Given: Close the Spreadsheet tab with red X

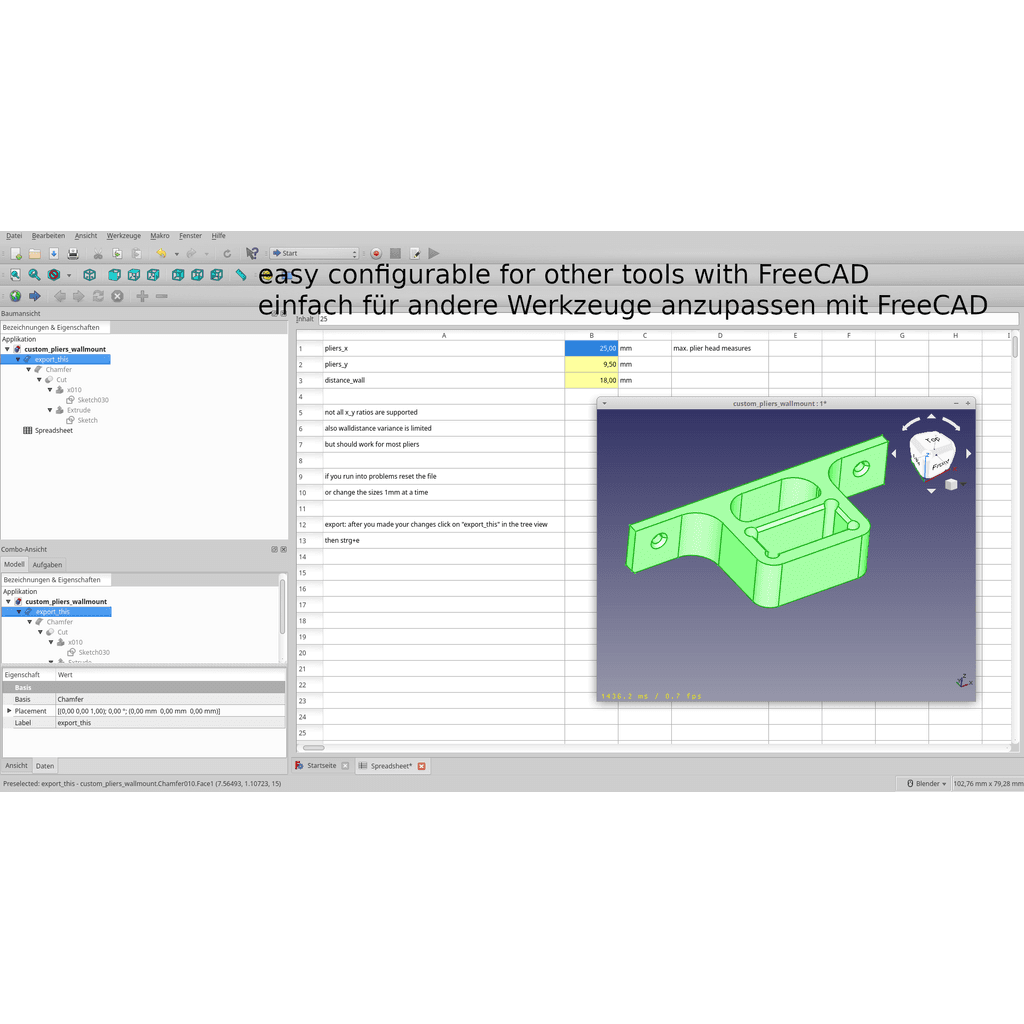Looking at the screenshot, I should point(422,766).
